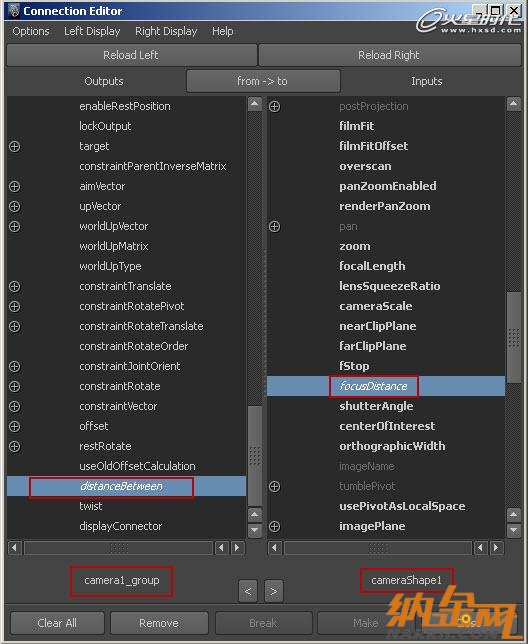This screenshot has height=644, width=528.
Task: Click the right arrow direction button
Action: 273,591
